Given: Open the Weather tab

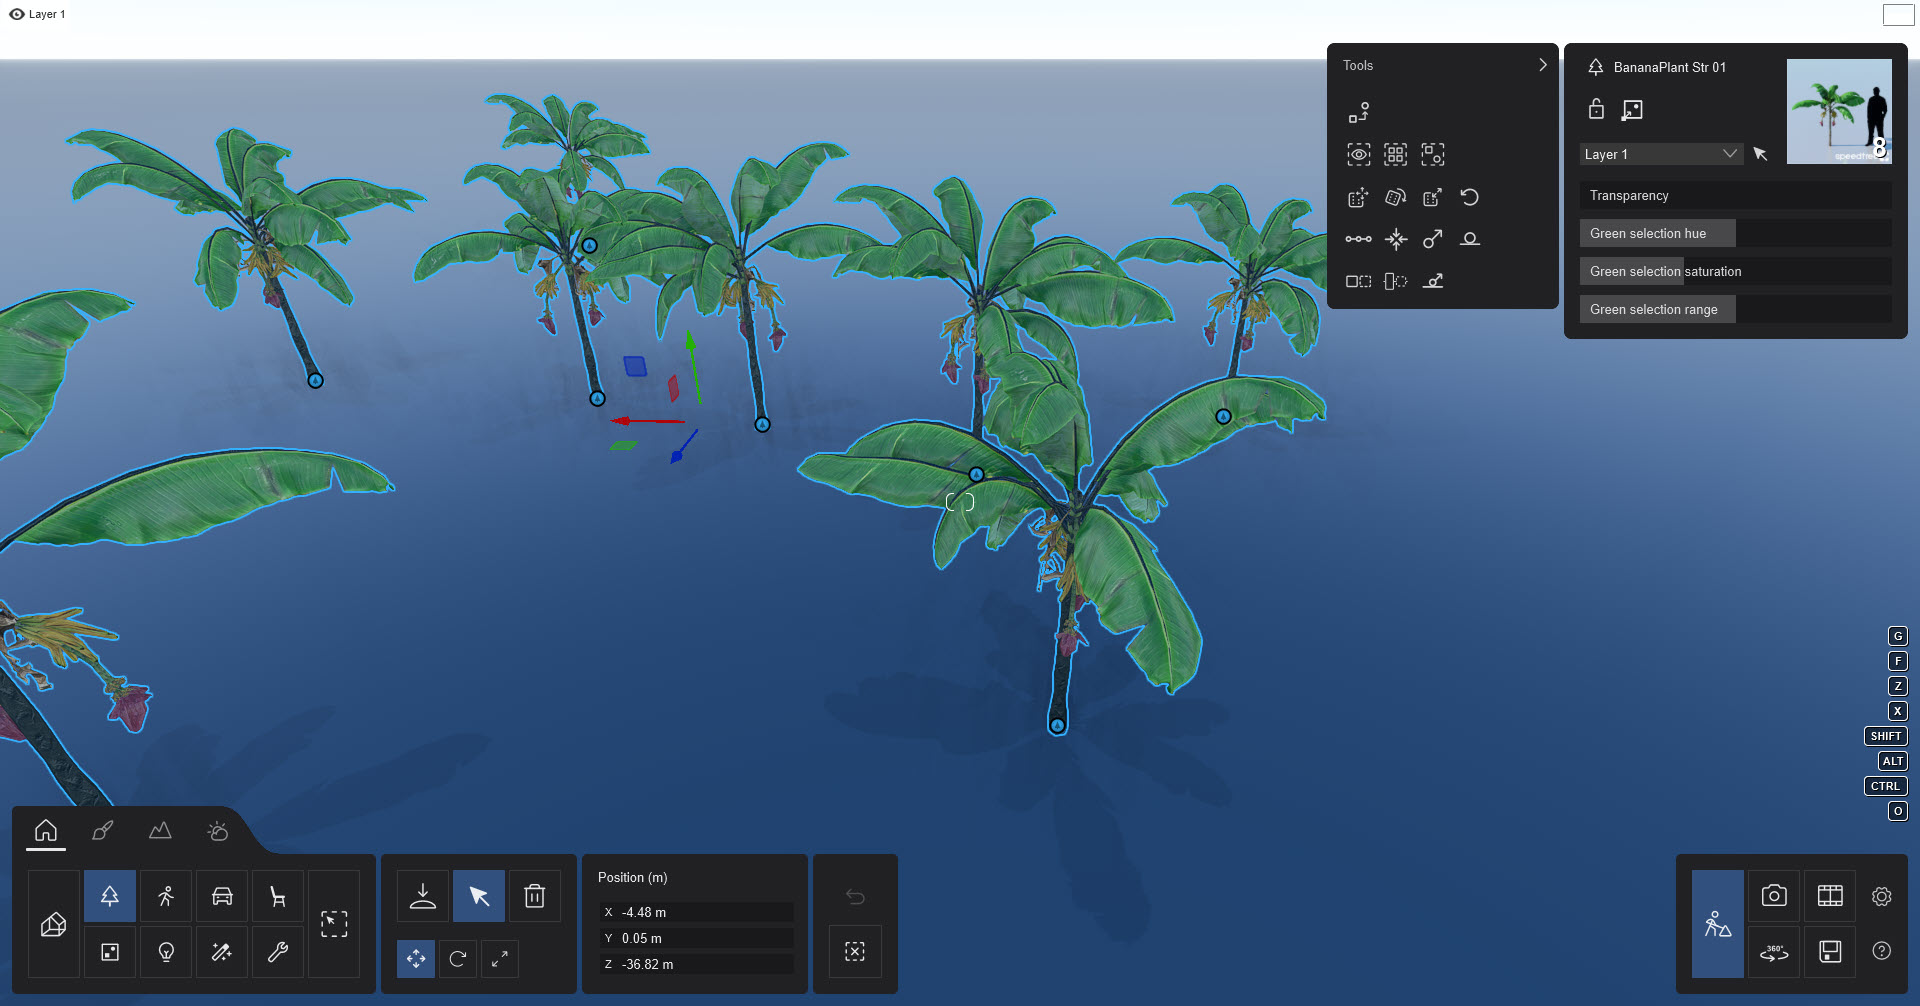Looking at the screenshot, I should pyautogui.click(x=217, y=831).
